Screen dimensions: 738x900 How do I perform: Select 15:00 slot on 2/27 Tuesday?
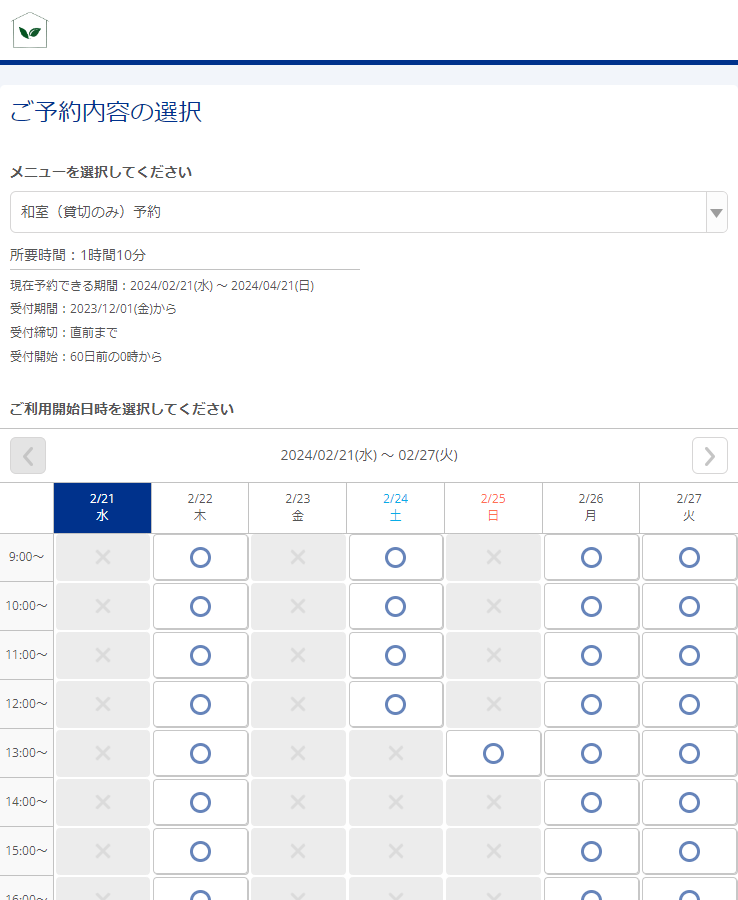tap(689, 851)
